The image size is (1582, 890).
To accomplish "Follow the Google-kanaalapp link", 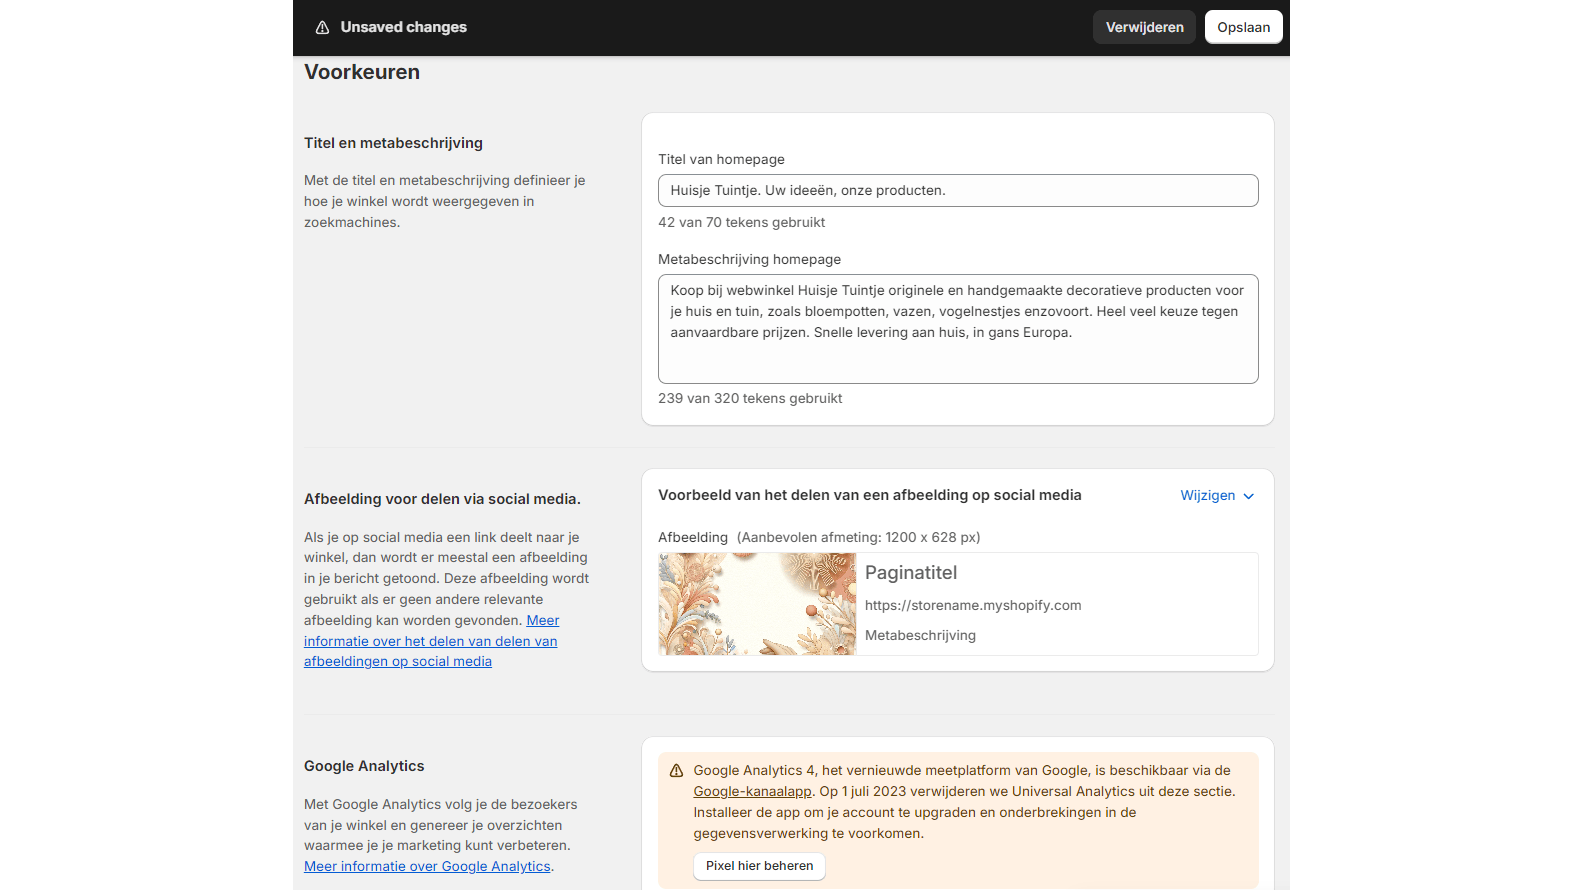I will pos(752,792).
